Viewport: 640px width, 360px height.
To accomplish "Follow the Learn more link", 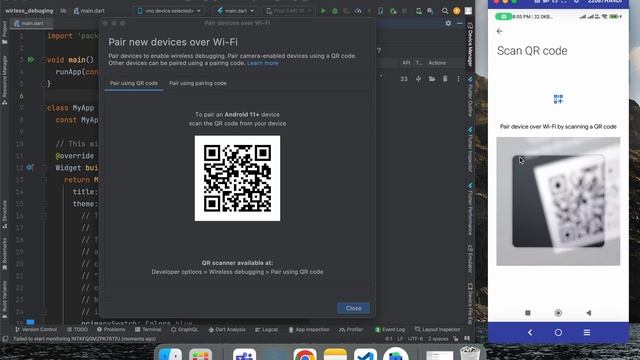I will pyautogui.click(x=262, y=63).
